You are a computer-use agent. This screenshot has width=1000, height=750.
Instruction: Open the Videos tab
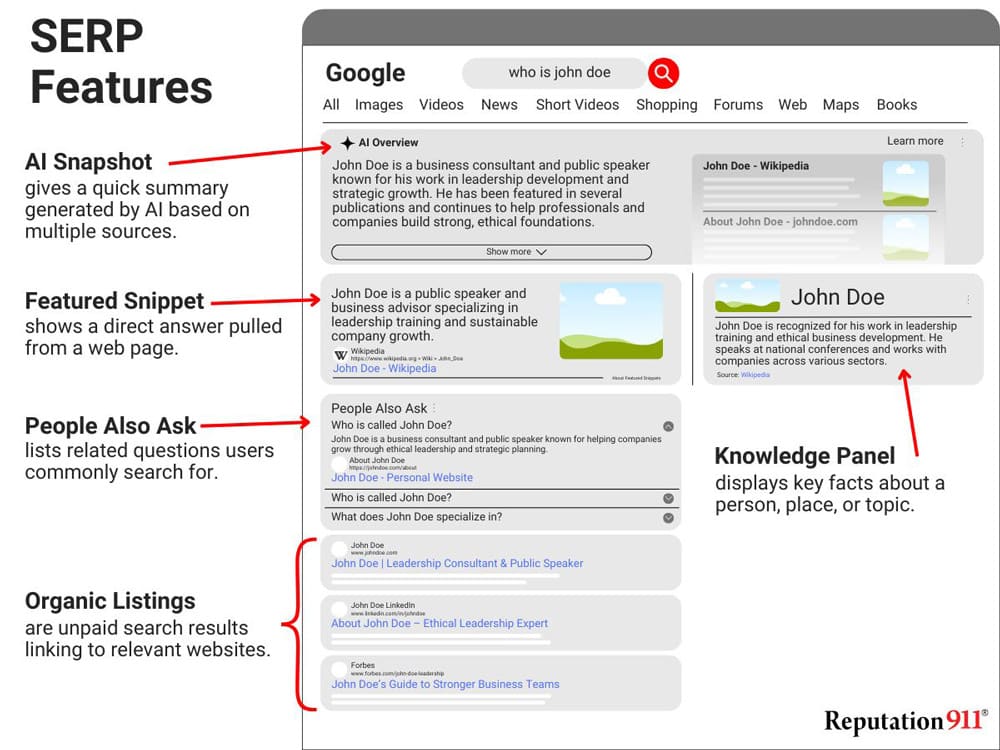click(x=441, y=105)
